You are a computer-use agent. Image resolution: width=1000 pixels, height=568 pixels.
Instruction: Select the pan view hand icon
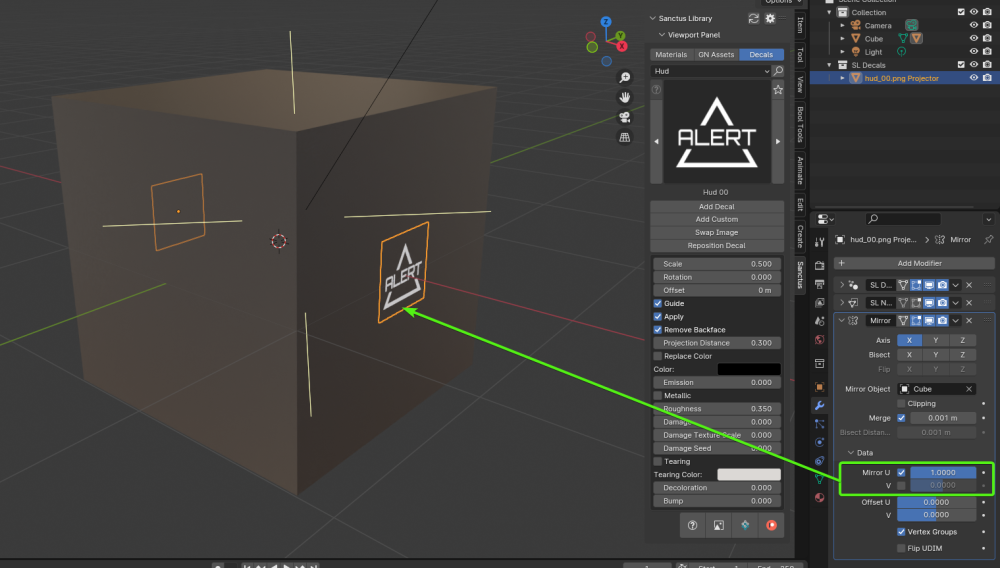(625, 97)
